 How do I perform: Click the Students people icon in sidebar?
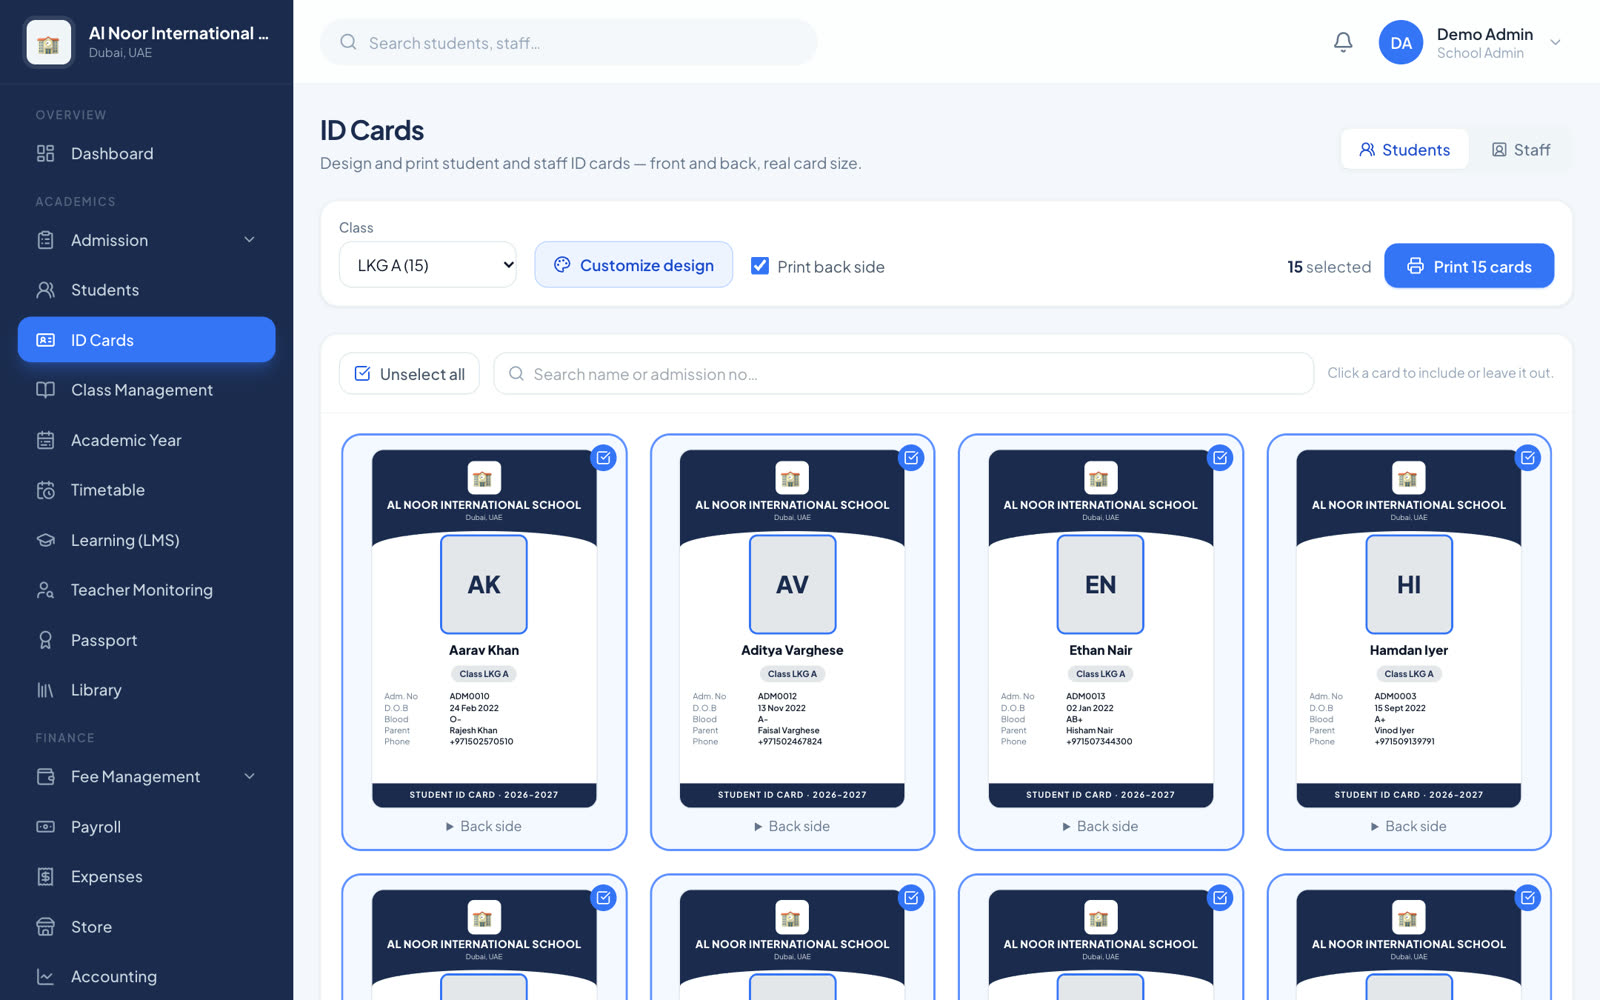click(x=46, y=290)
